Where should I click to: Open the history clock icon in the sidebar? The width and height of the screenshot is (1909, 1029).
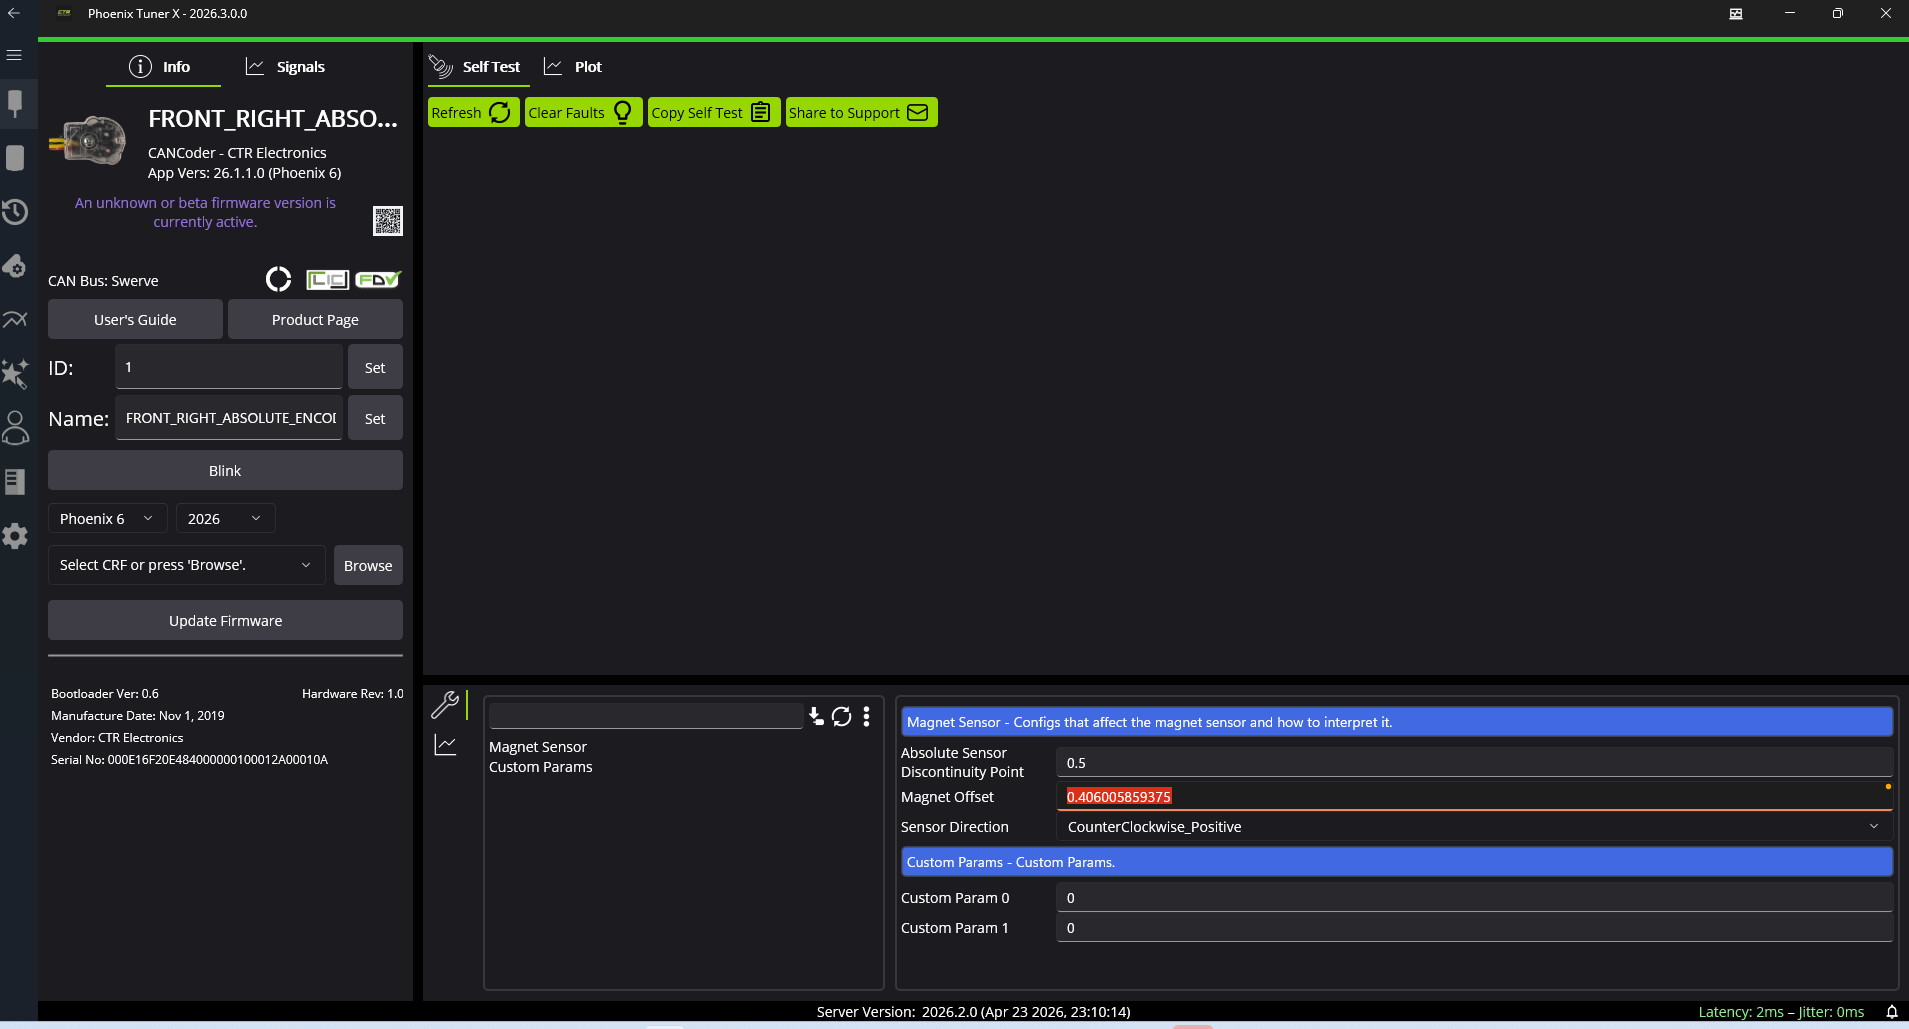(x=15, y=212)
